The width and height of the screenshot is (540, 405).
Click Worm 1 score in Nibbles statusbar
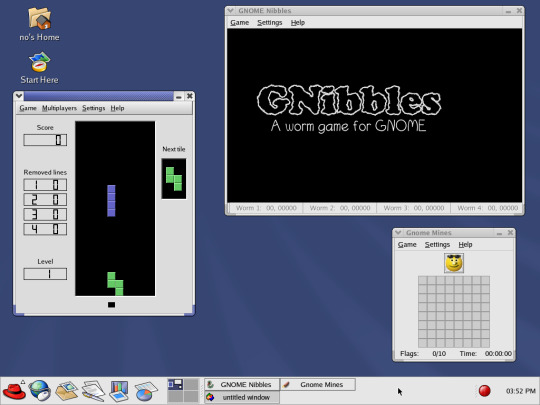click(267, 208)
